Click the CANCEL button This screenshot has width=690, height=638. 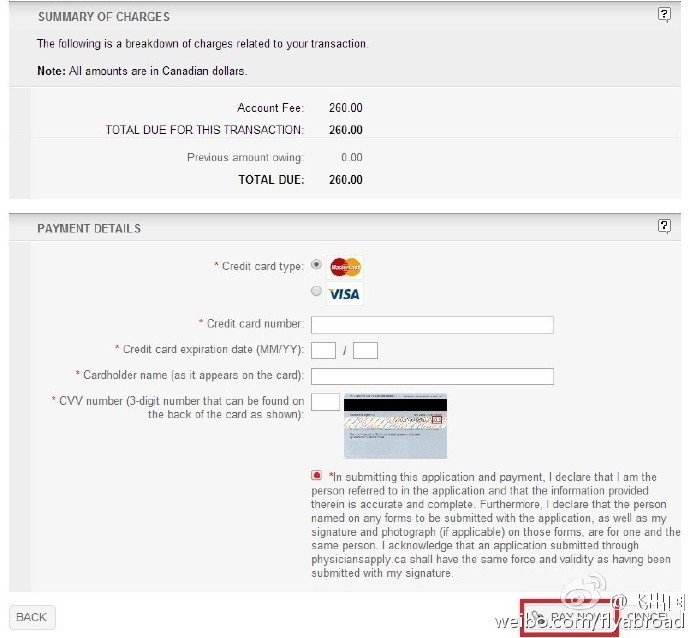[647, 617]
